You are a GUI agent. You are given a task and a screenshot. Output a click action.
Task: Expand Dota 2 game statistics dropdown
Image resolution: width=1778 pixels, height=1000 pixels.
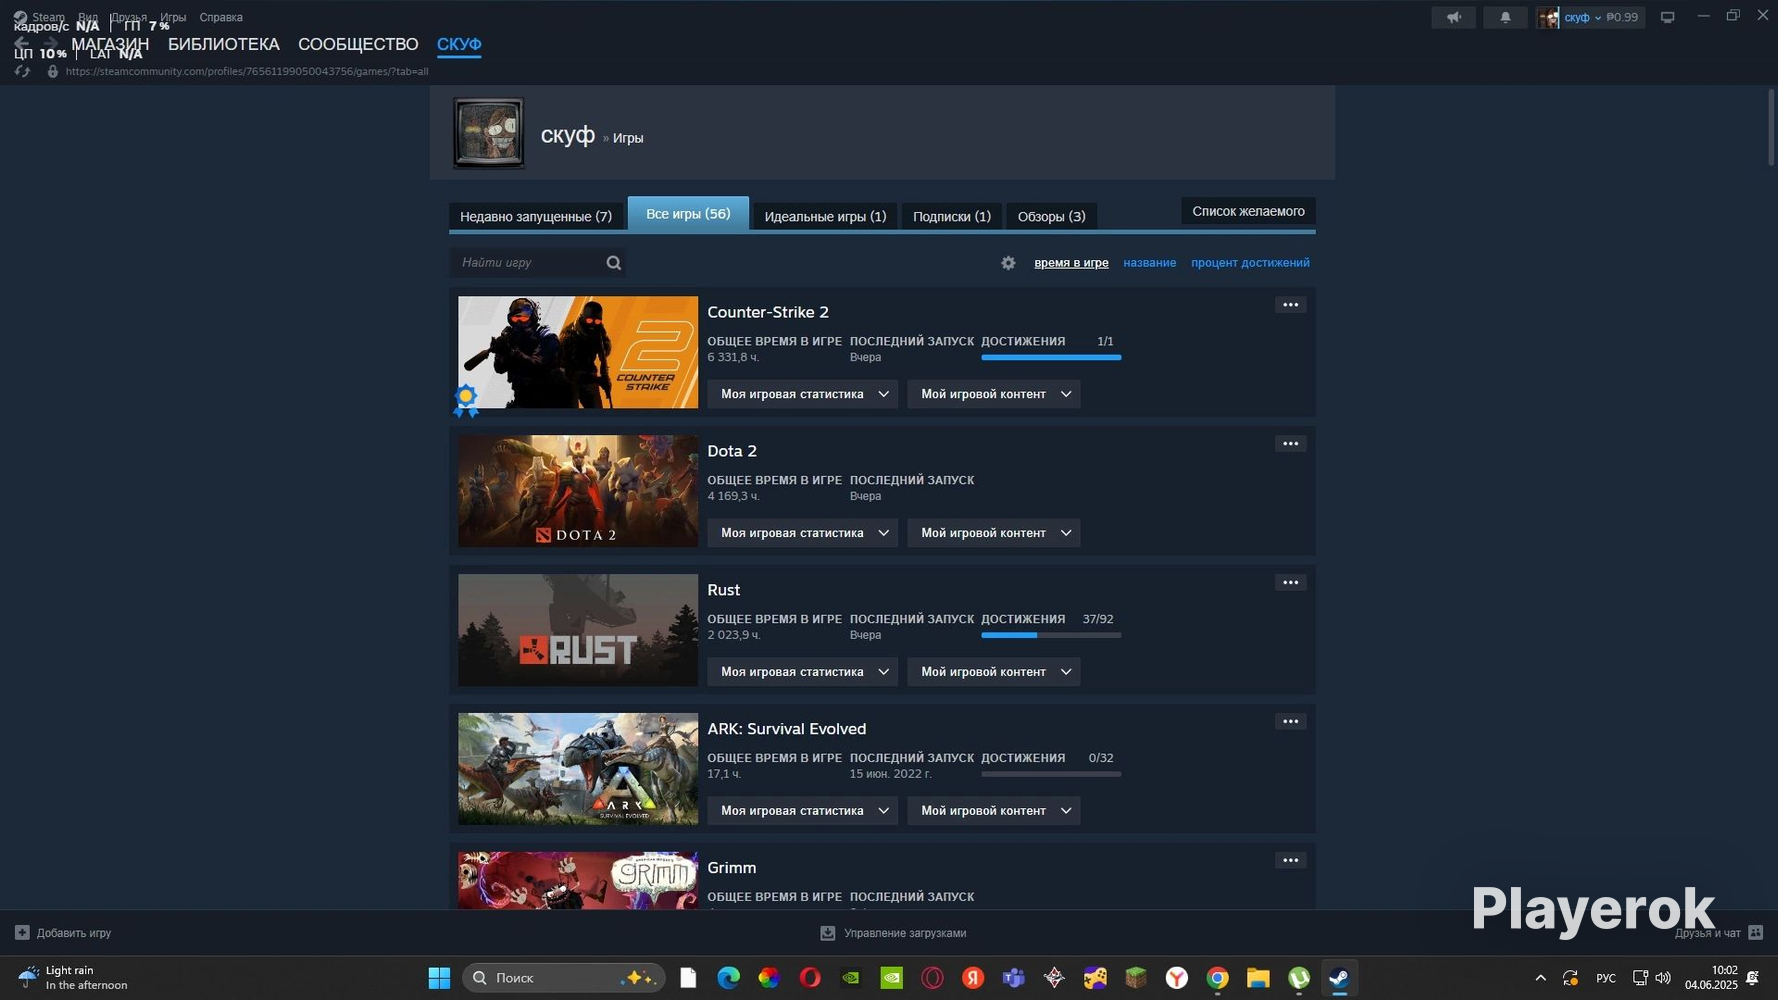(x=803, y=533)
